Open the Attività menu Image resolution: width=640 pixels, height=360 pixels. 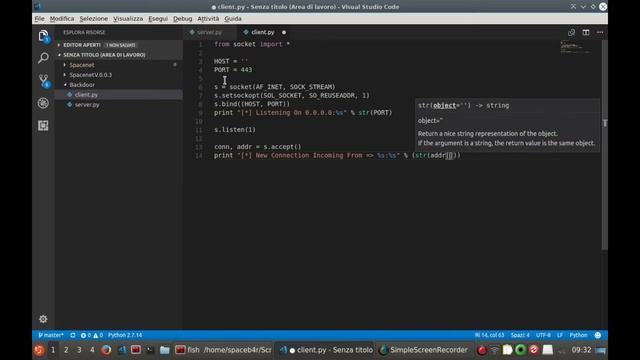coord(208,19)
